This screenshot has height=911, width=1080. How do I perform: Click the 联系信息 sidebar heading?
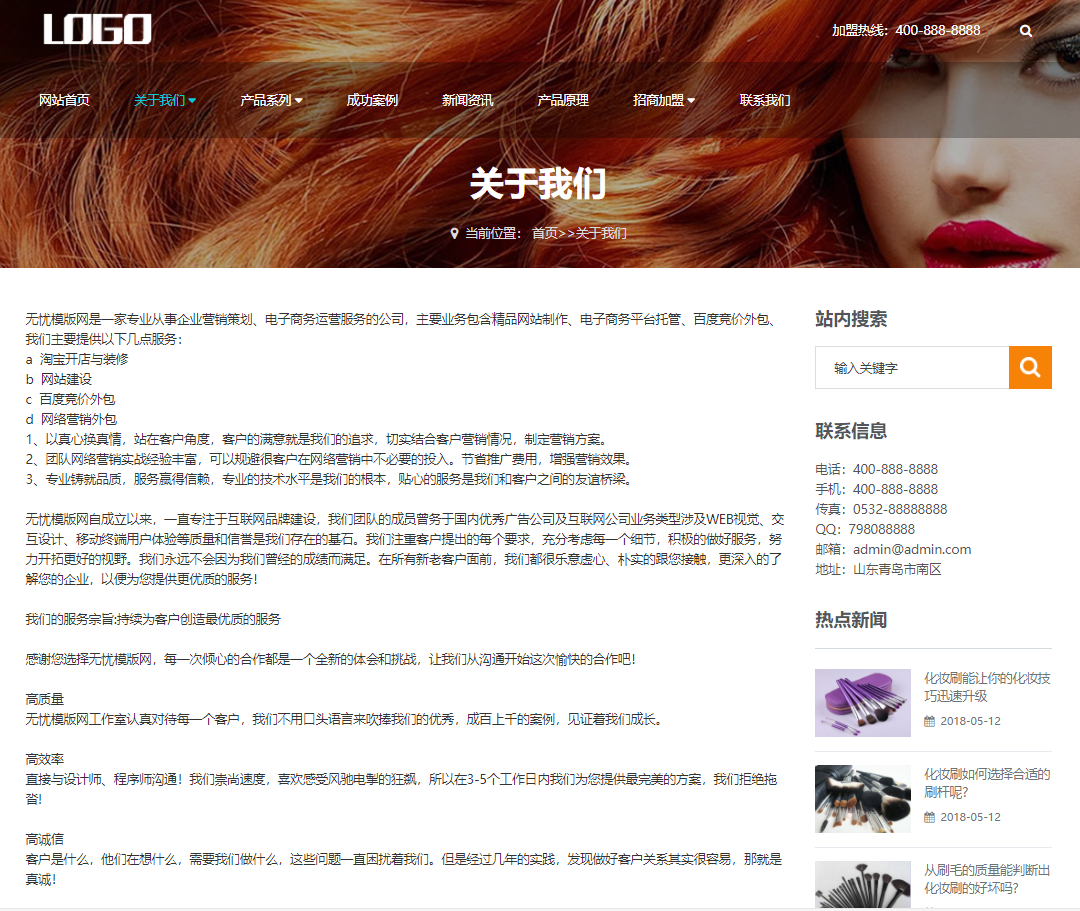pos(851,431)
